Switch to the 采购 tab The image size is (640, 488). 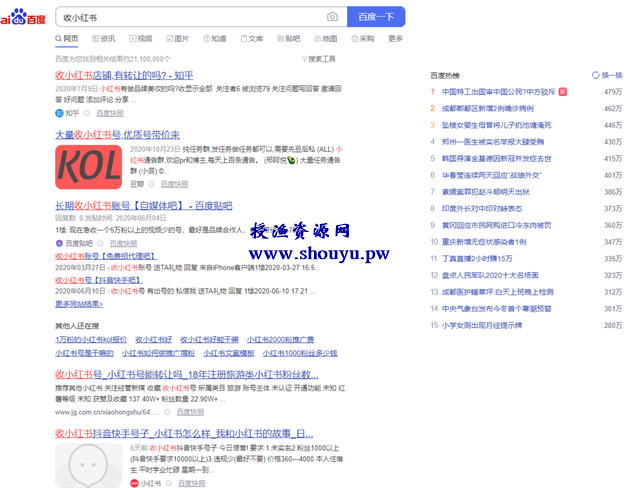(362, 39)
